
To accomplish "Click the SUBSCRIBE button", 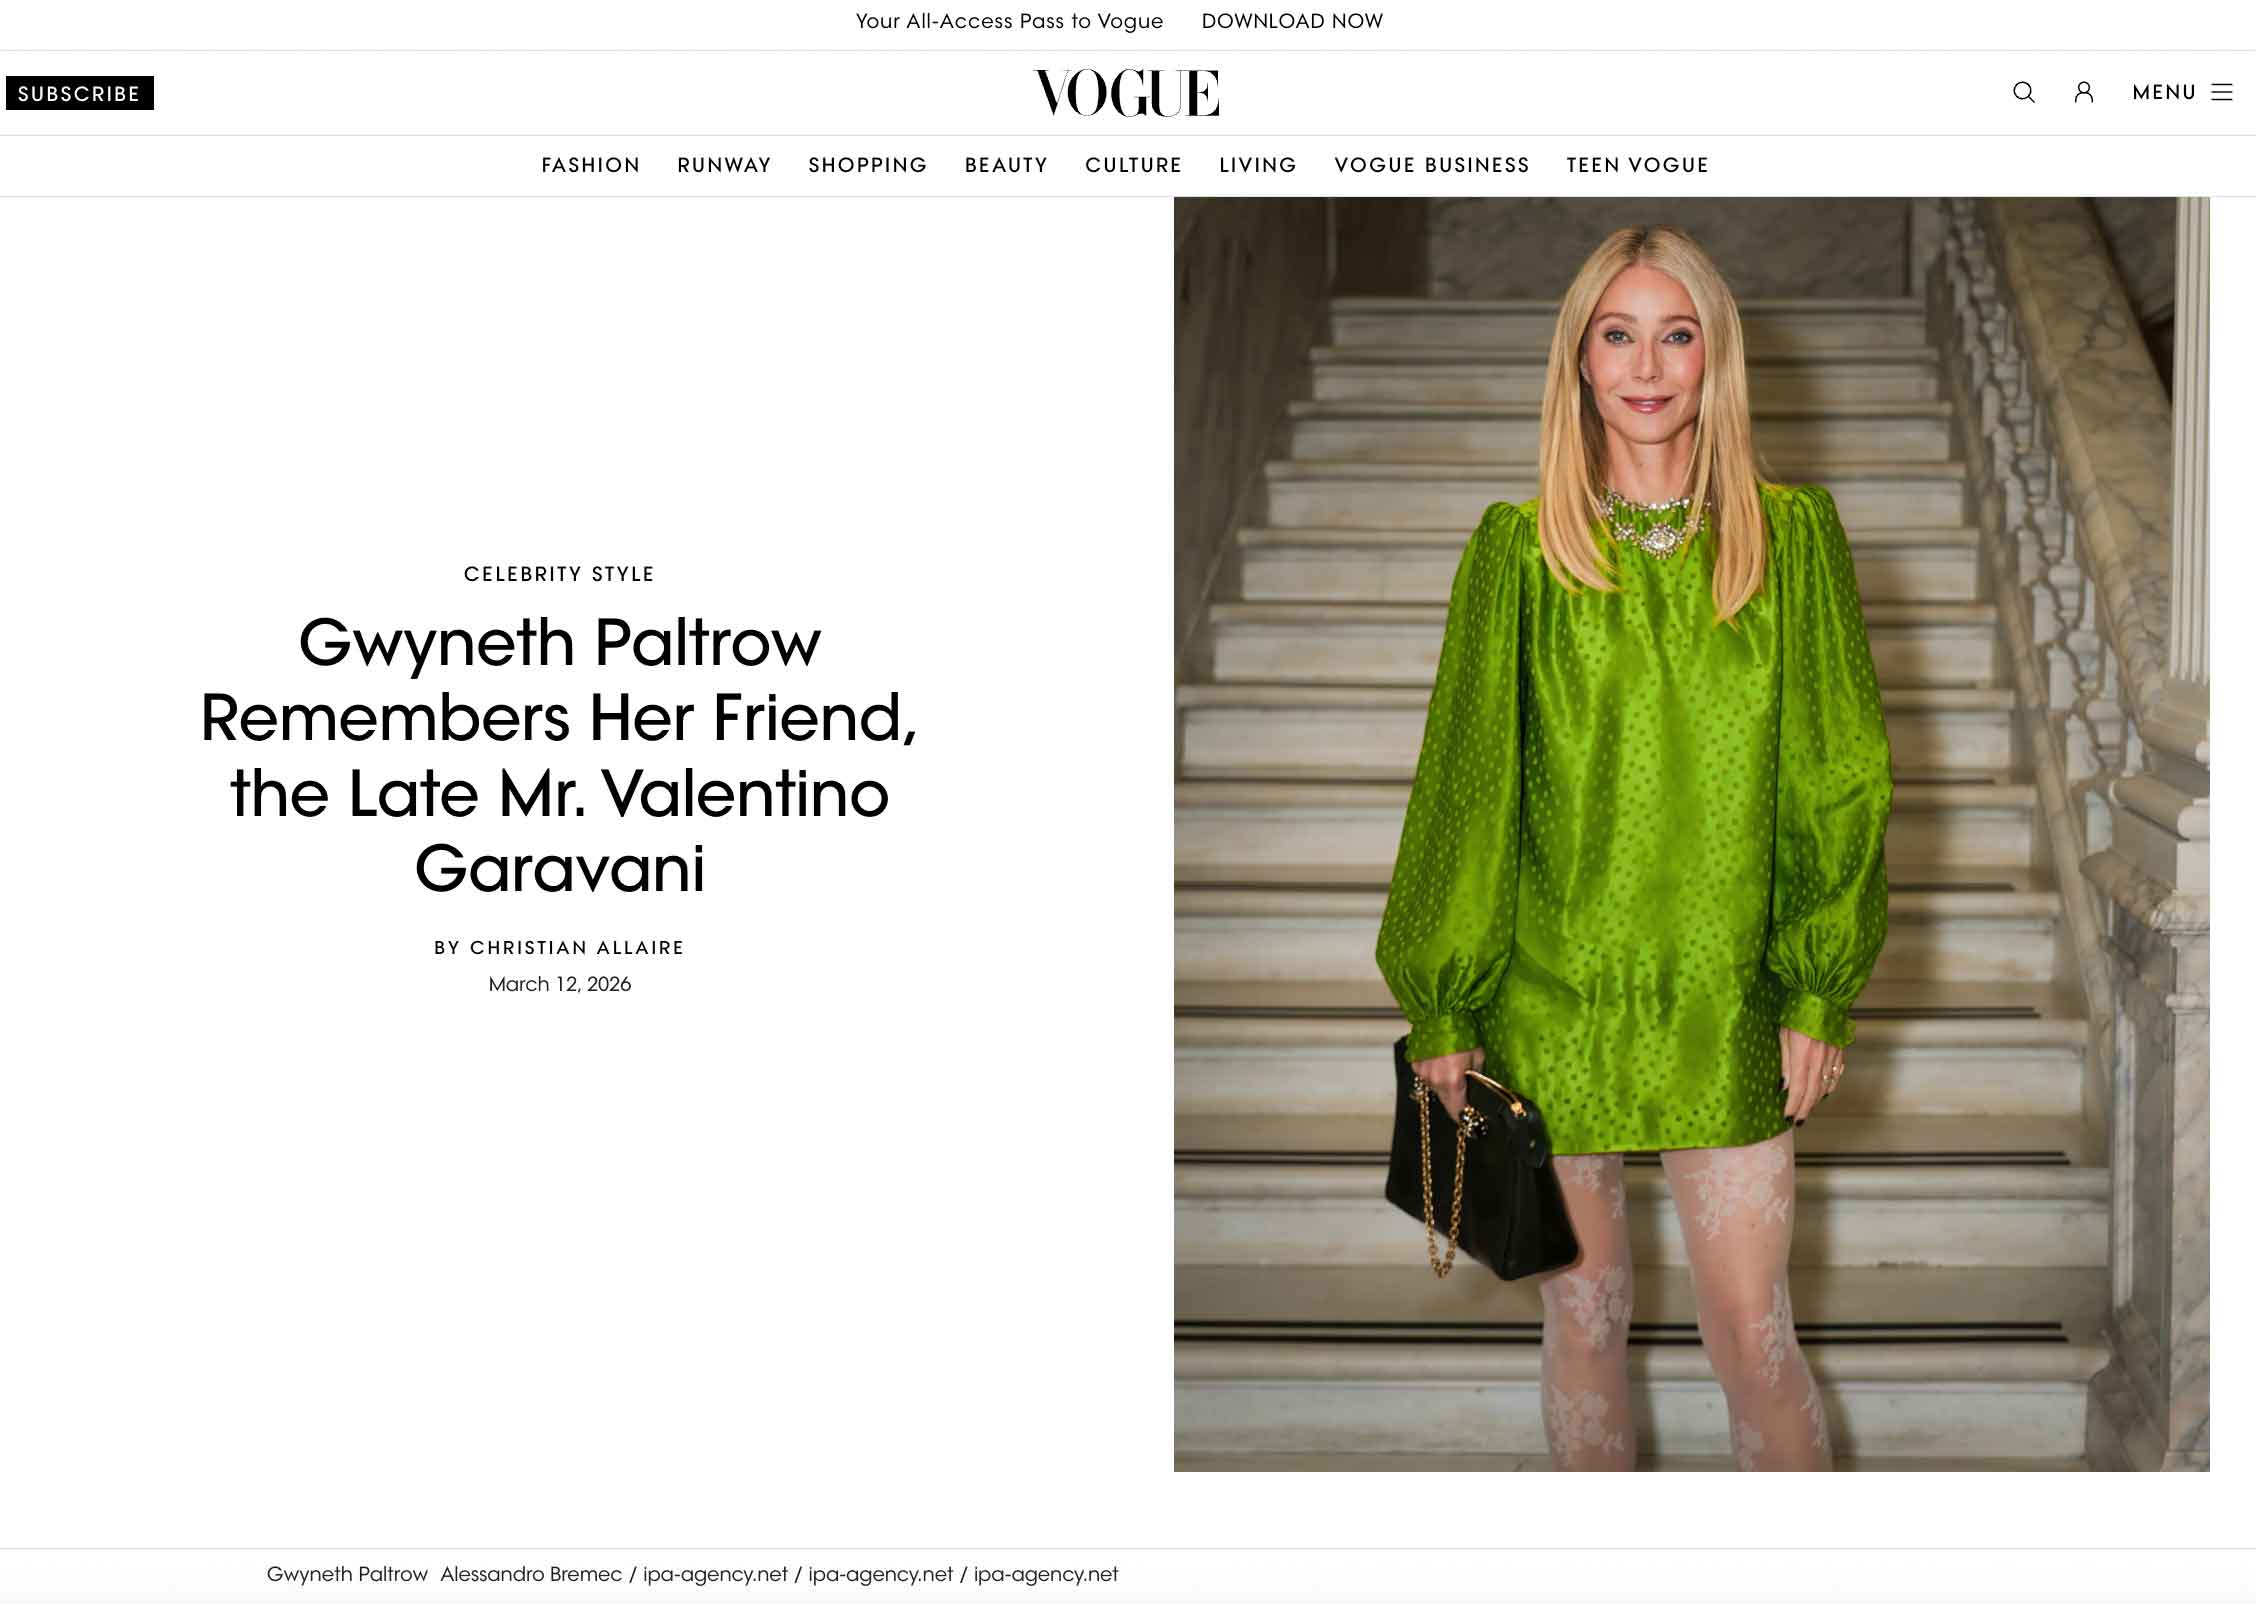I will tap(80, 93).
